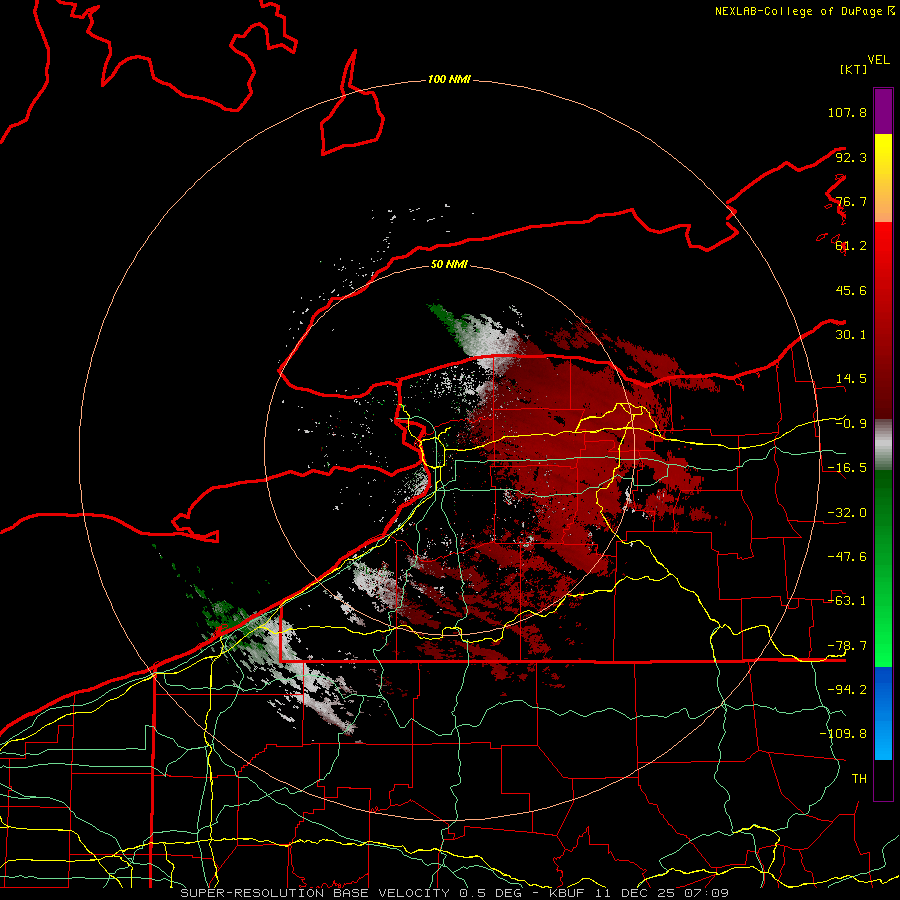Click the -94.2 value on the velocity scale

pyautogui.click(x=847, y=690)
